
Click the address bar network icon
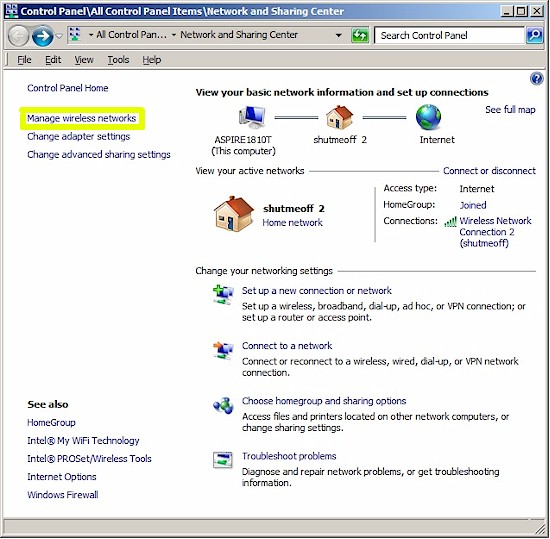pyautogui.click(x=74, y=35)
